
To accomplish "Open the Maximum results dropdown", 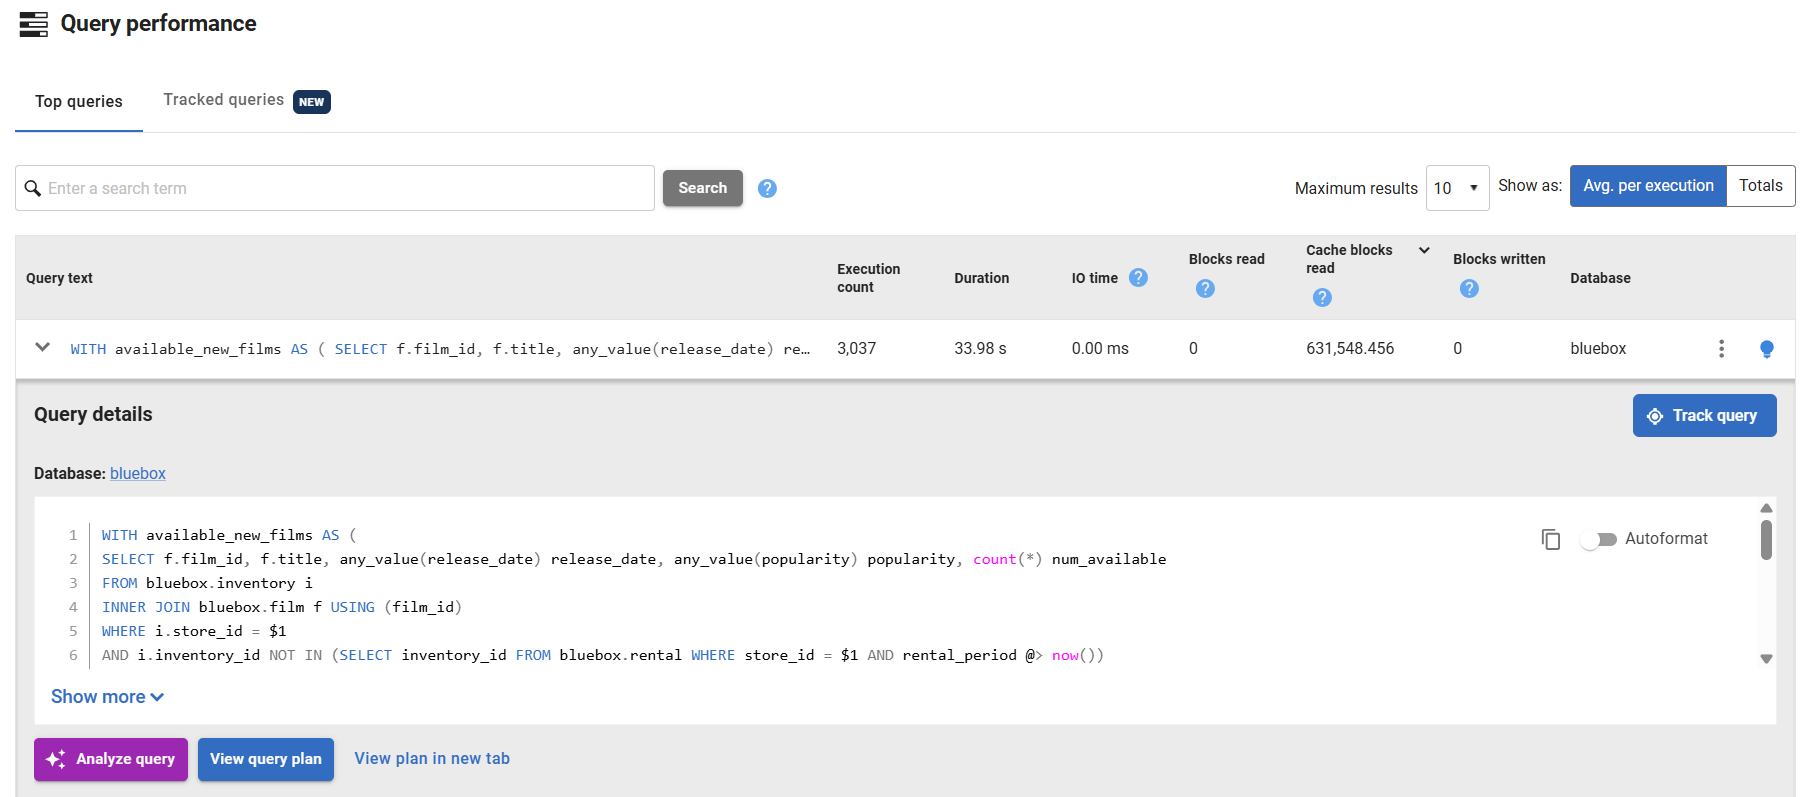I will [x=1456, y=188].
